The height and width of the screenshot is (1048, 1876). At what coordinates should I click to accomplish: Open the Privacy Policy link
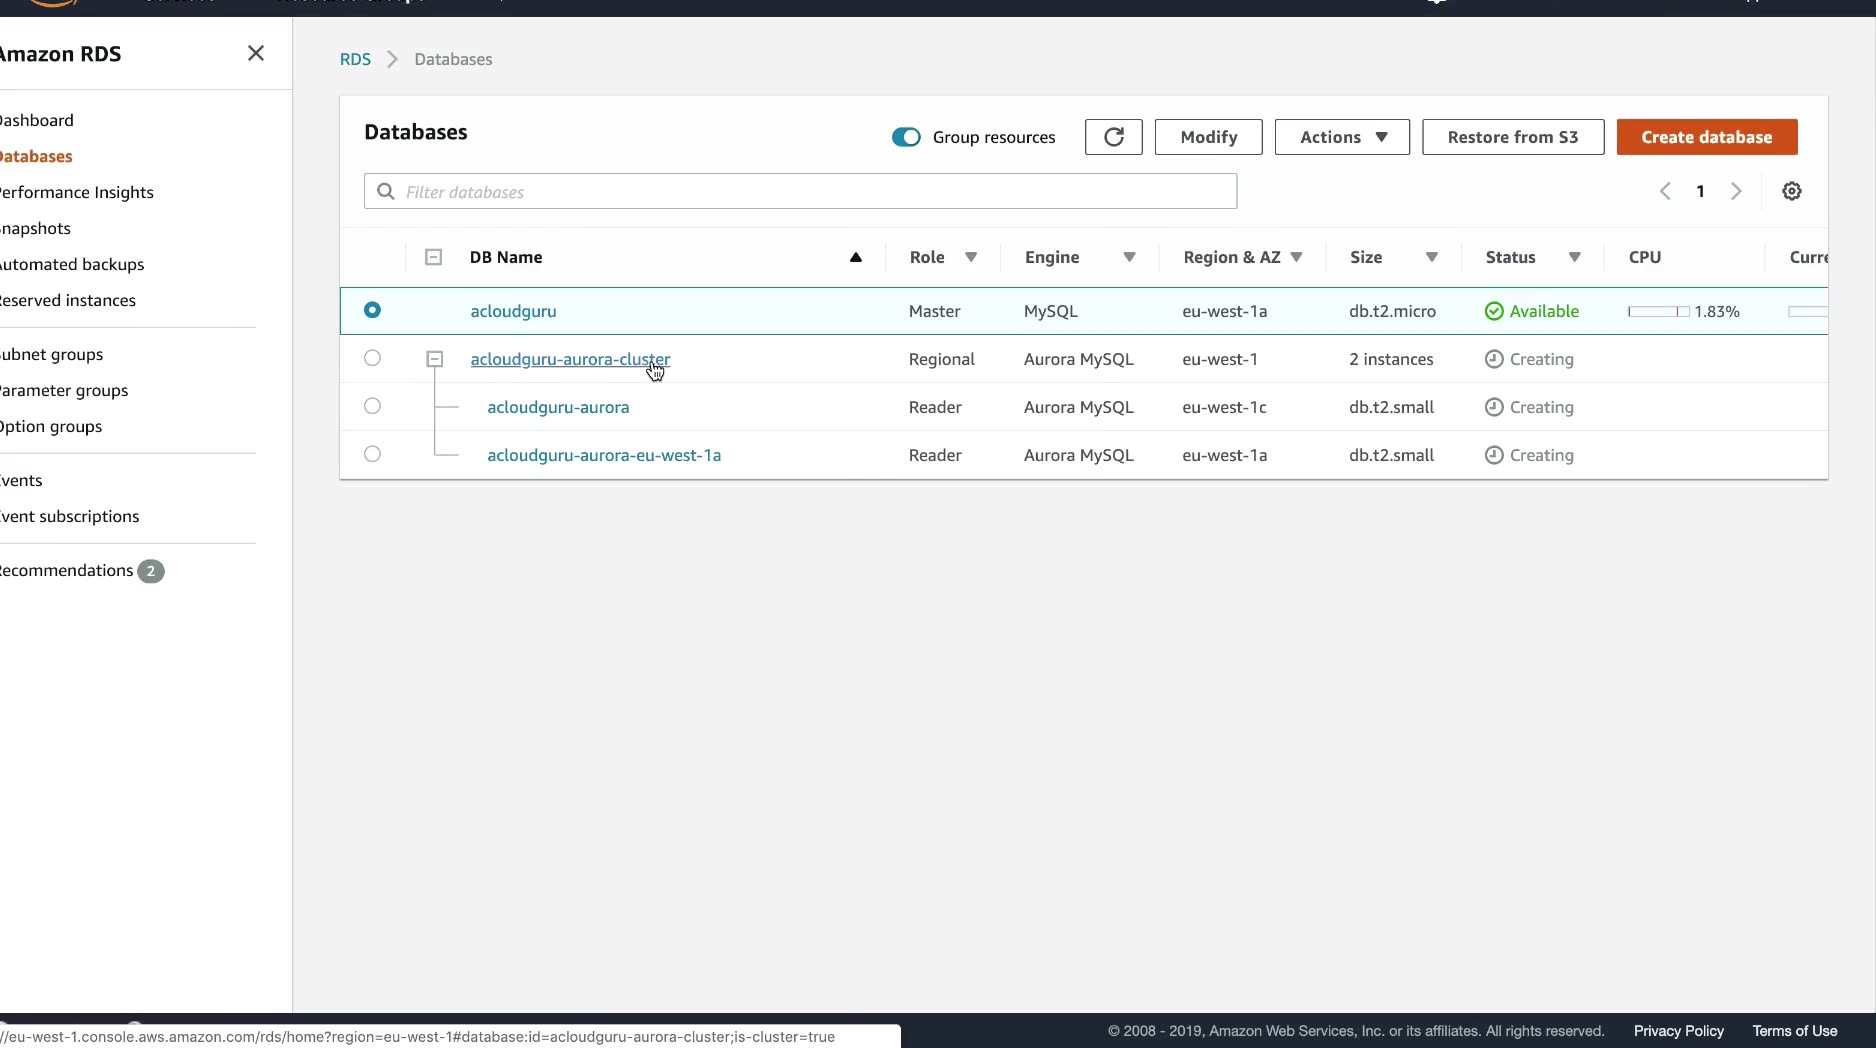(x=1678, y=1031)
